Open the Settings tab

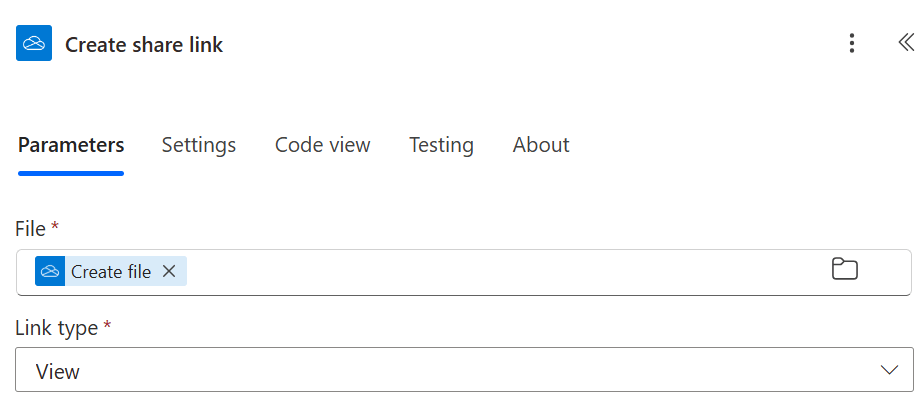pyautogui.click(x=199, y=145)
